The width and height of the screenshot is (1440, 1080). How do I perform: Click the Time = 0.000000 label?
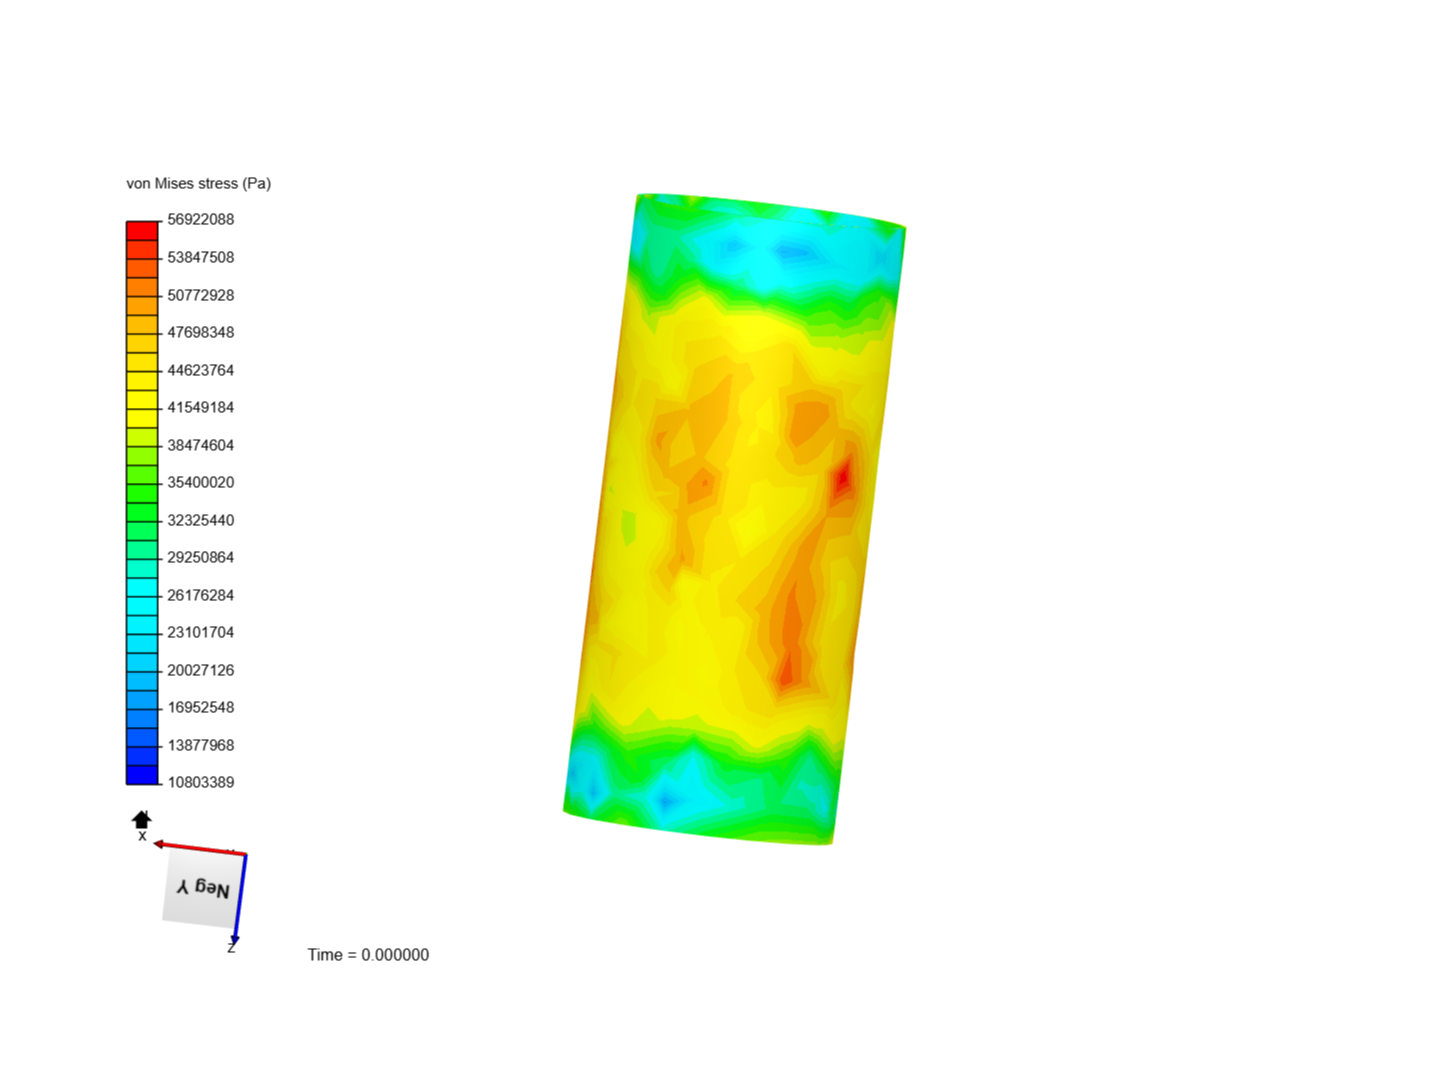point(368,955)
